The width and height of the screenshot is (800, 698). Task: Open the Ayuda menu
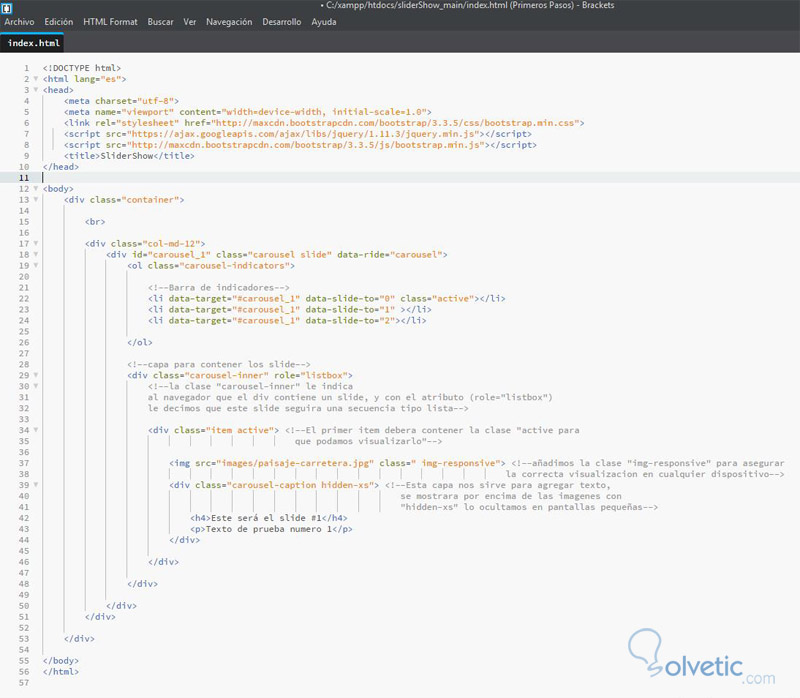[324, 21]
